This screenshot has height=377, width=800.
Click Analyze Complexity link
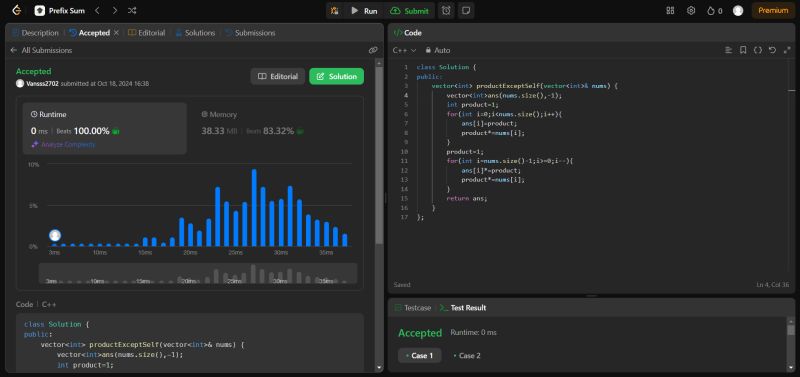63,144
